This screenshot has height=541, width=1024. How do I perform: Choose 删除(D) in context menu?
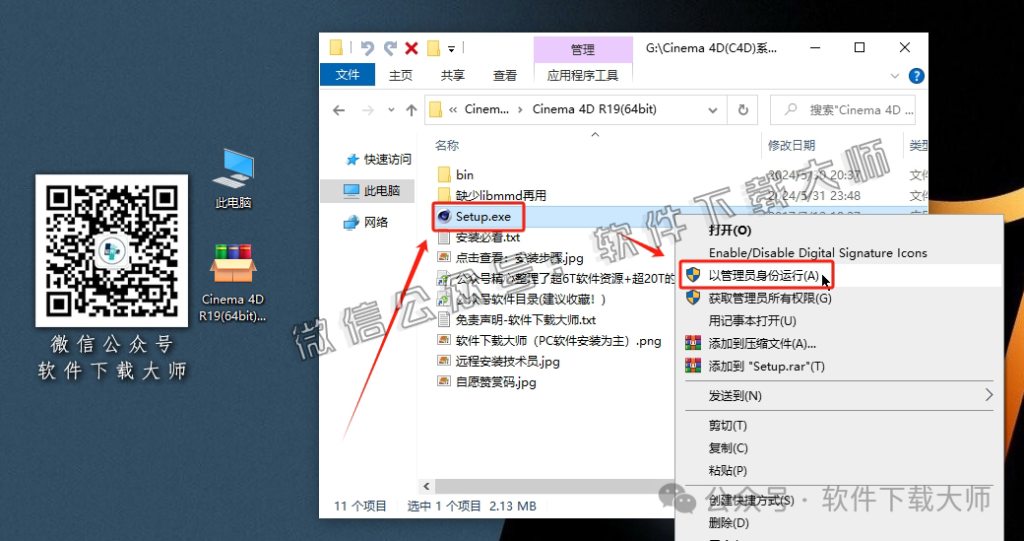coord(728,523)
